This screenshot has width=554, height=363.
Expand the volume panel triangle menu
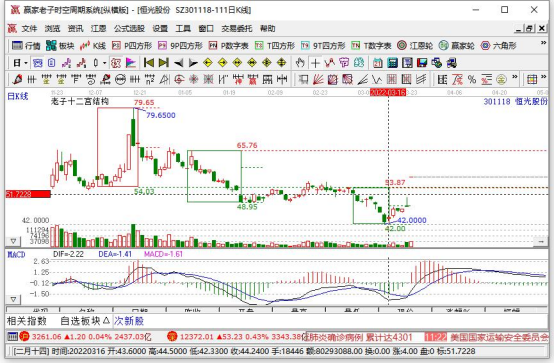(13, 241)
